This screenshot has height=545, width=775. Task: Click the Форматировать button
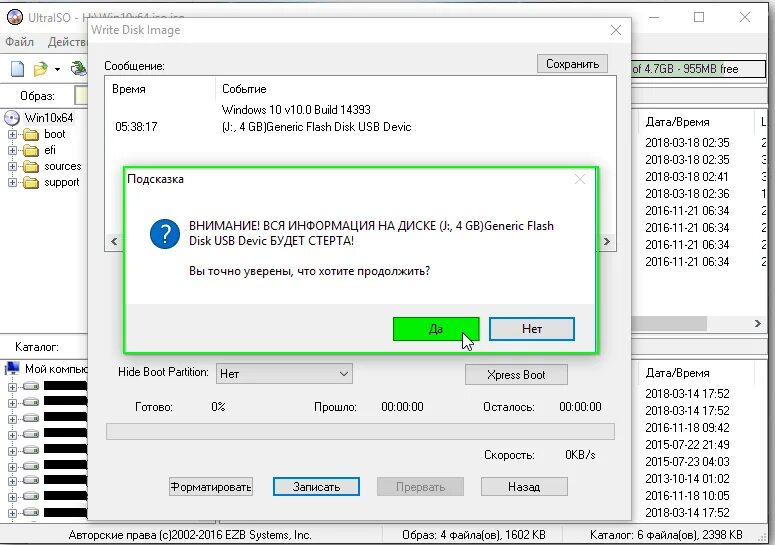click(x=211, y=487)
